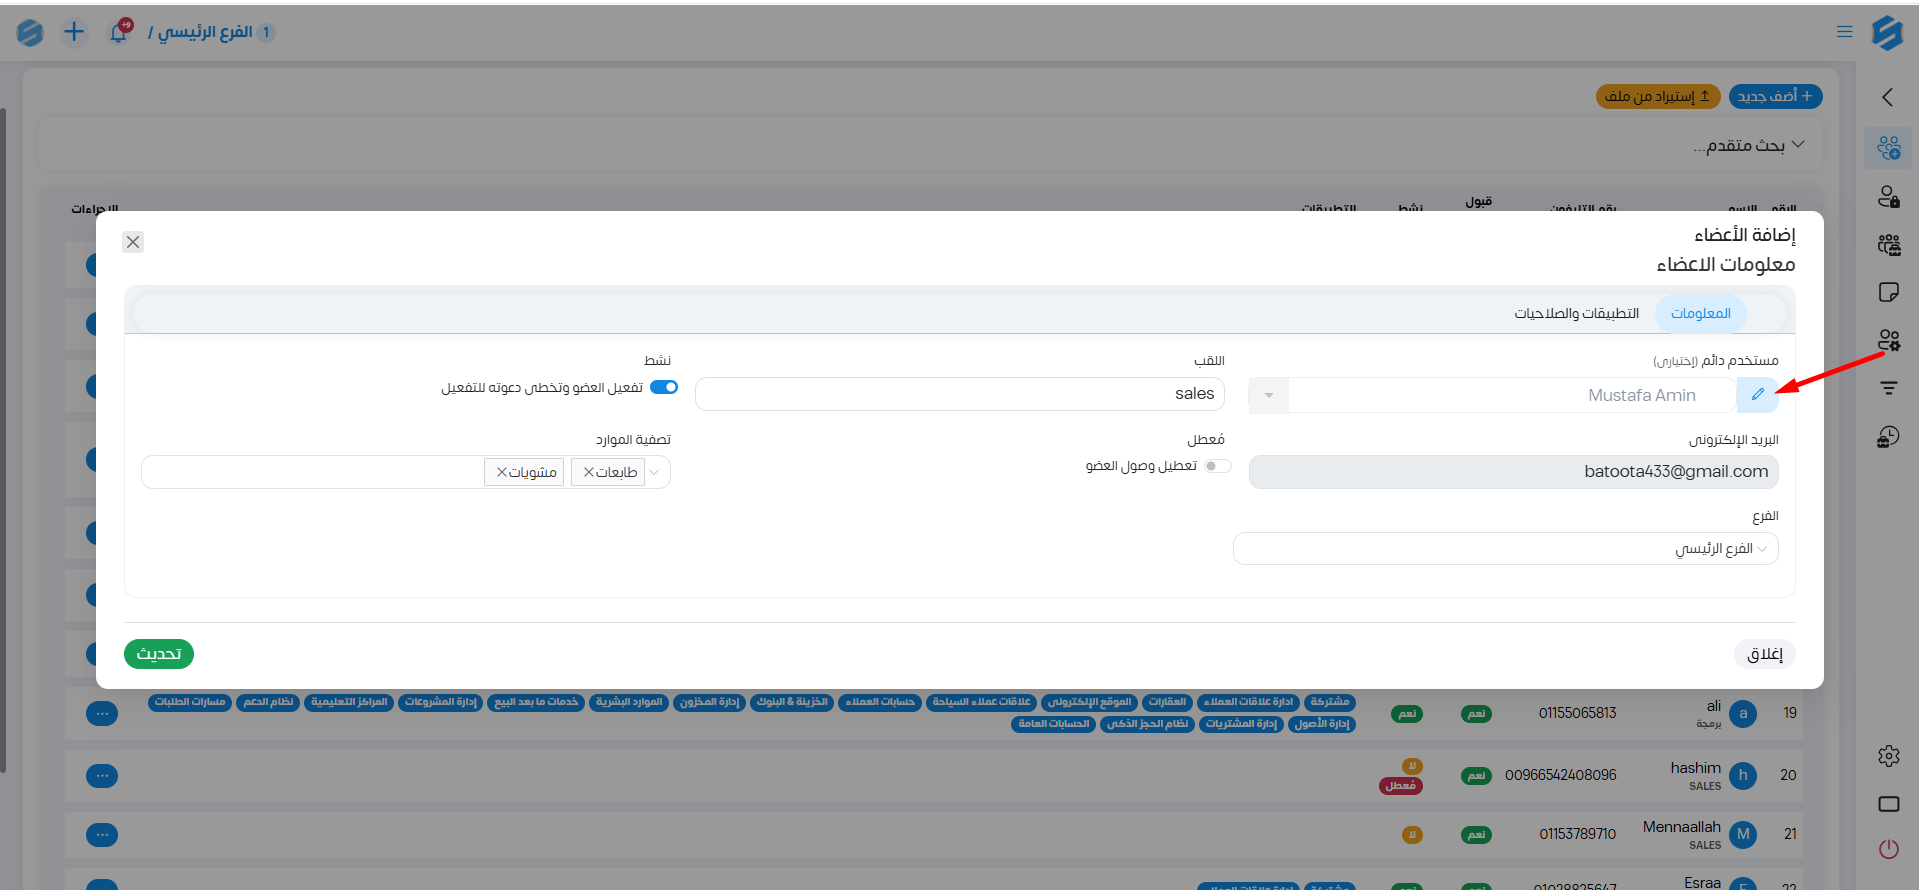Toggle the تعطيل وصول العضو switch
1919x890 pixels.
(x=1217, y=466)
